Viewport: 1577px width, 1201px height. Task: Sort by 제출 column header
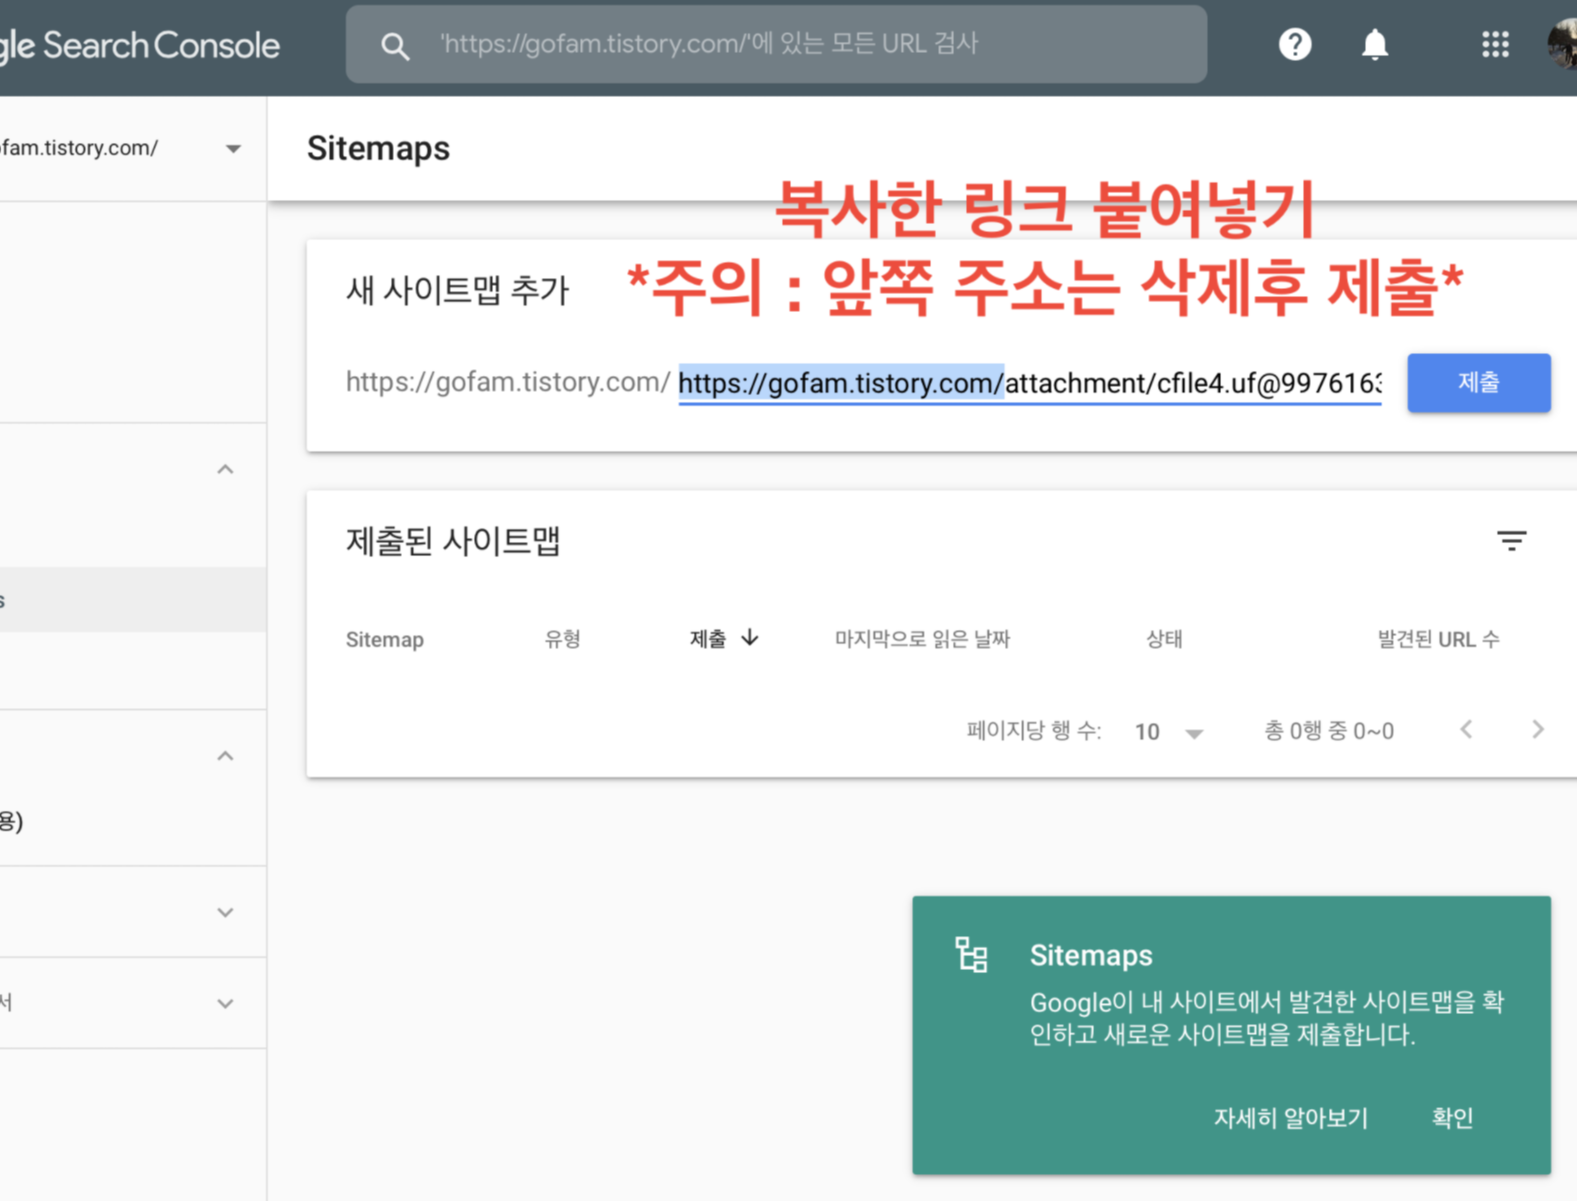[708, 639]
